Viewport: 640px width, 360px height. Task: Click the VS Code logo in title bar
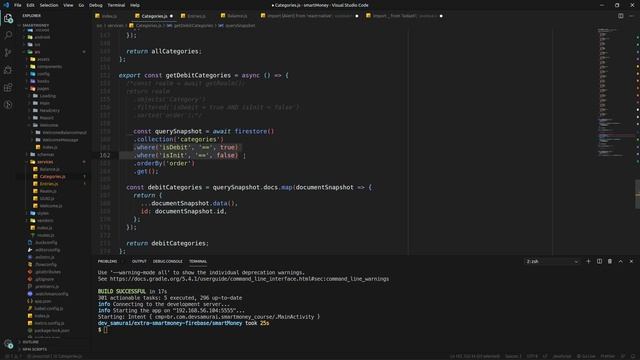(6, 5)
